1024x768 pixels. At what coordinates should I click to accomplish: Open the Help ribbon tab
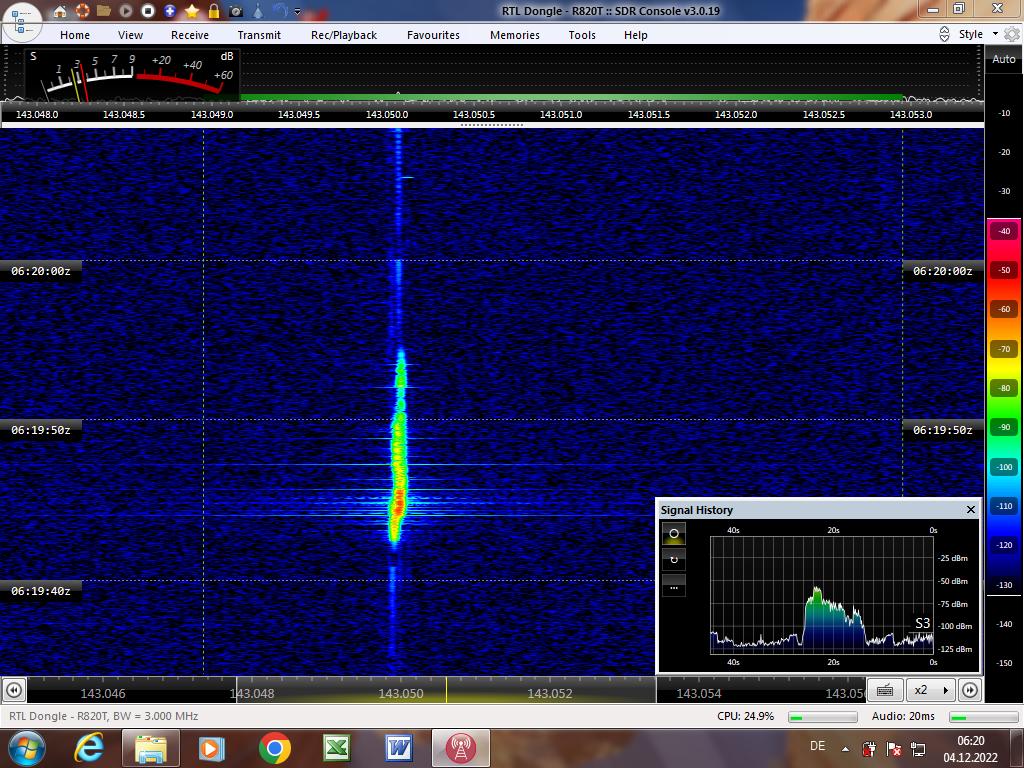[x=635, y=35]
